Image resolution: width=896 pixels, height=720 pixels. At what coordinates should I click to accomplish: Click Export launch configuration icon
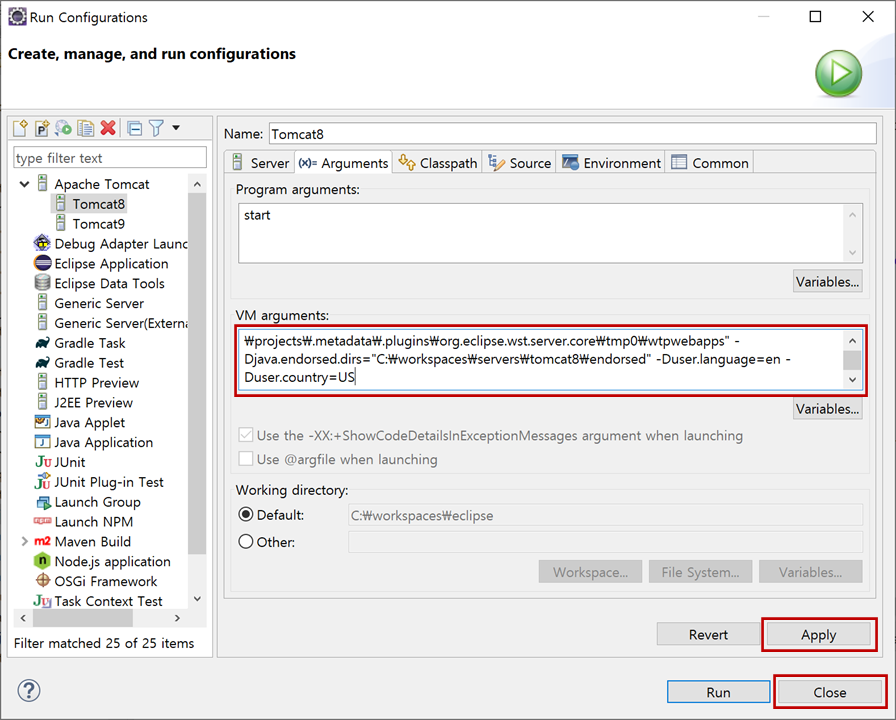(63, 128)
